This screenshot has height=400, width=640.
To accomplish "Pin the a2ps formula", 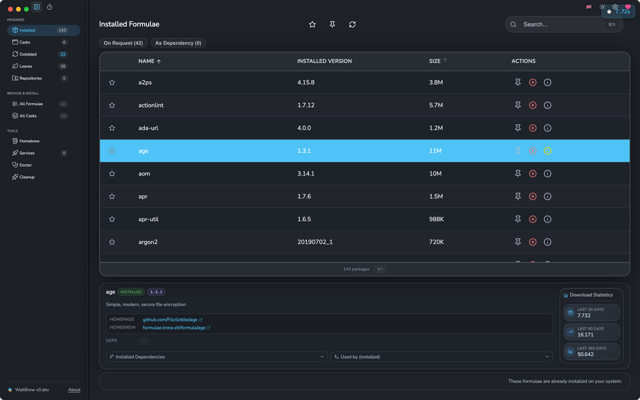I will point(518,82).
